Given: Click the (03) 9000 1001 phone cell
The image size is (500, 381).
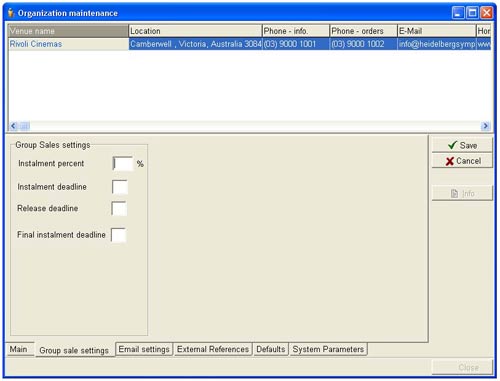Looking at the screenshot, I should 296,44.
